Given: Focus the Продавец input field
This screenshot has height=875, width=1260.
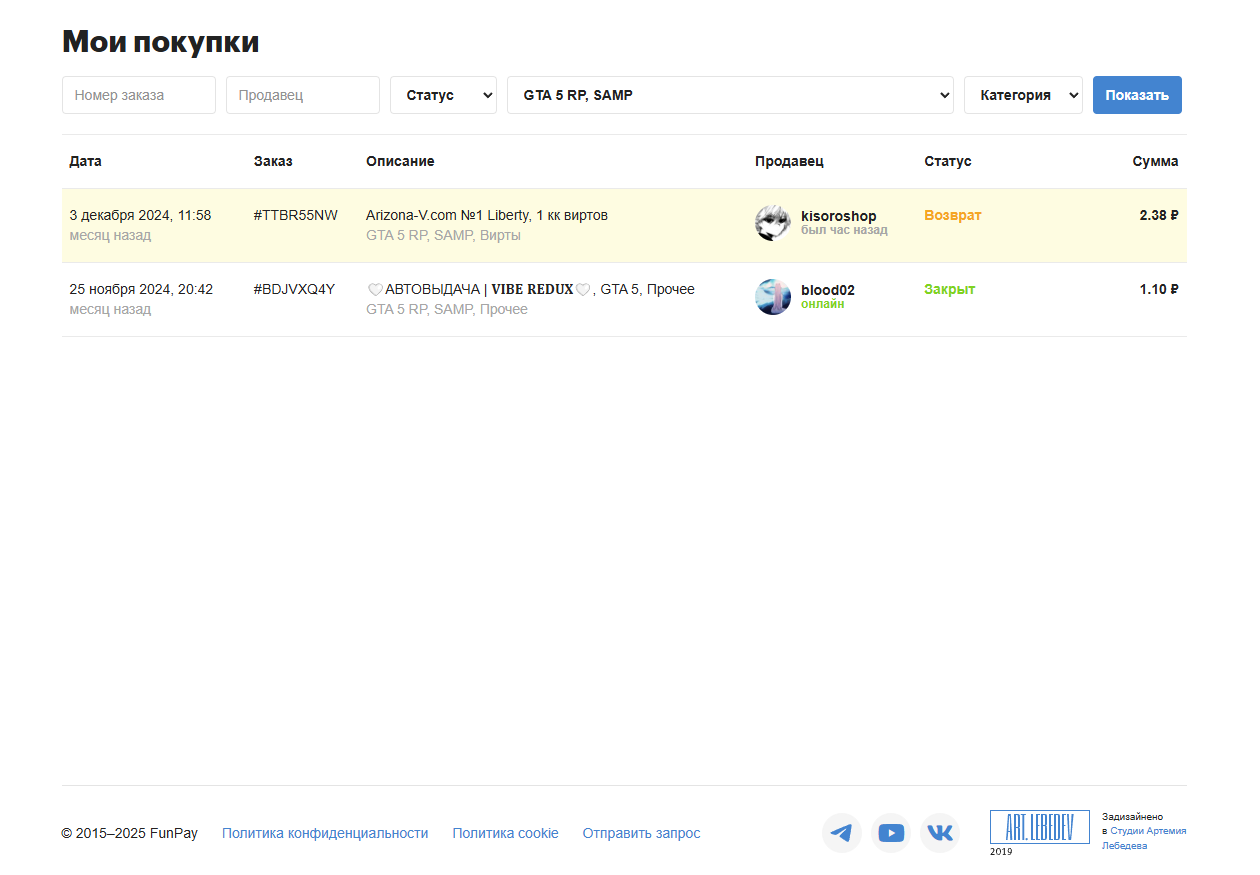Looking at the screenshot, I should 303,95.
